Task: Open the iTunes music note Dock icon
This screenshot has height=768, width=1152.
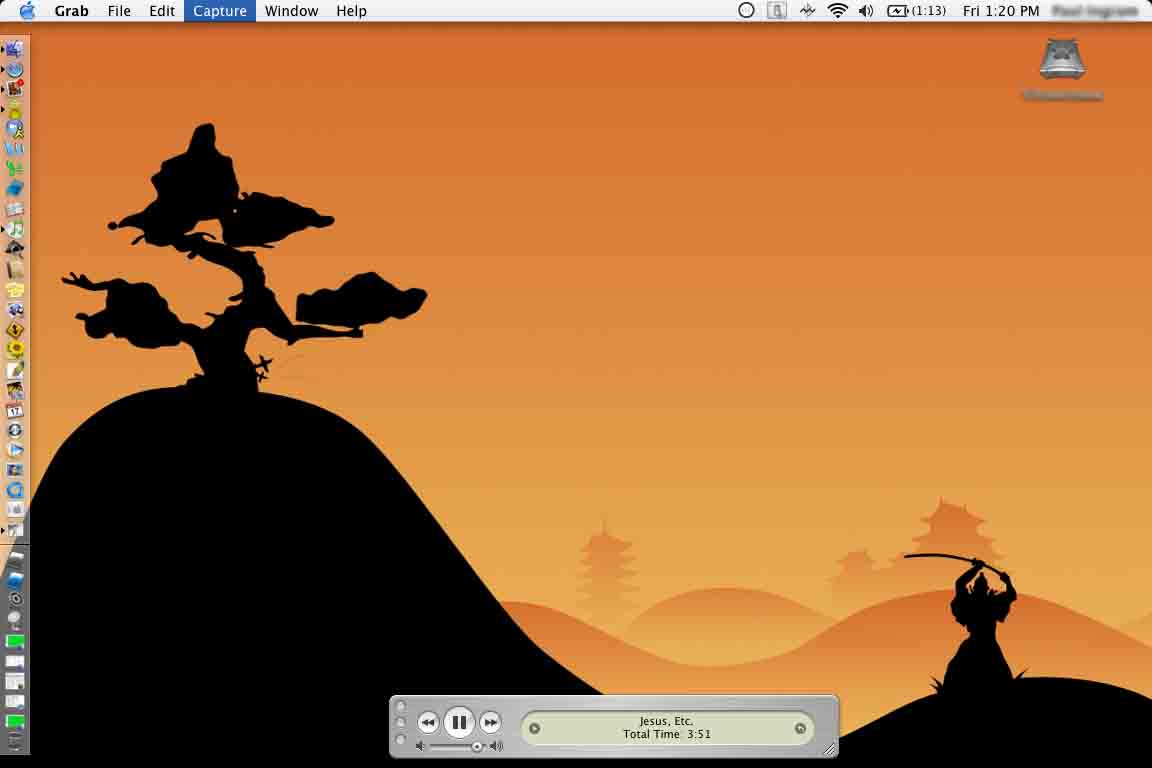Action: 15,229
